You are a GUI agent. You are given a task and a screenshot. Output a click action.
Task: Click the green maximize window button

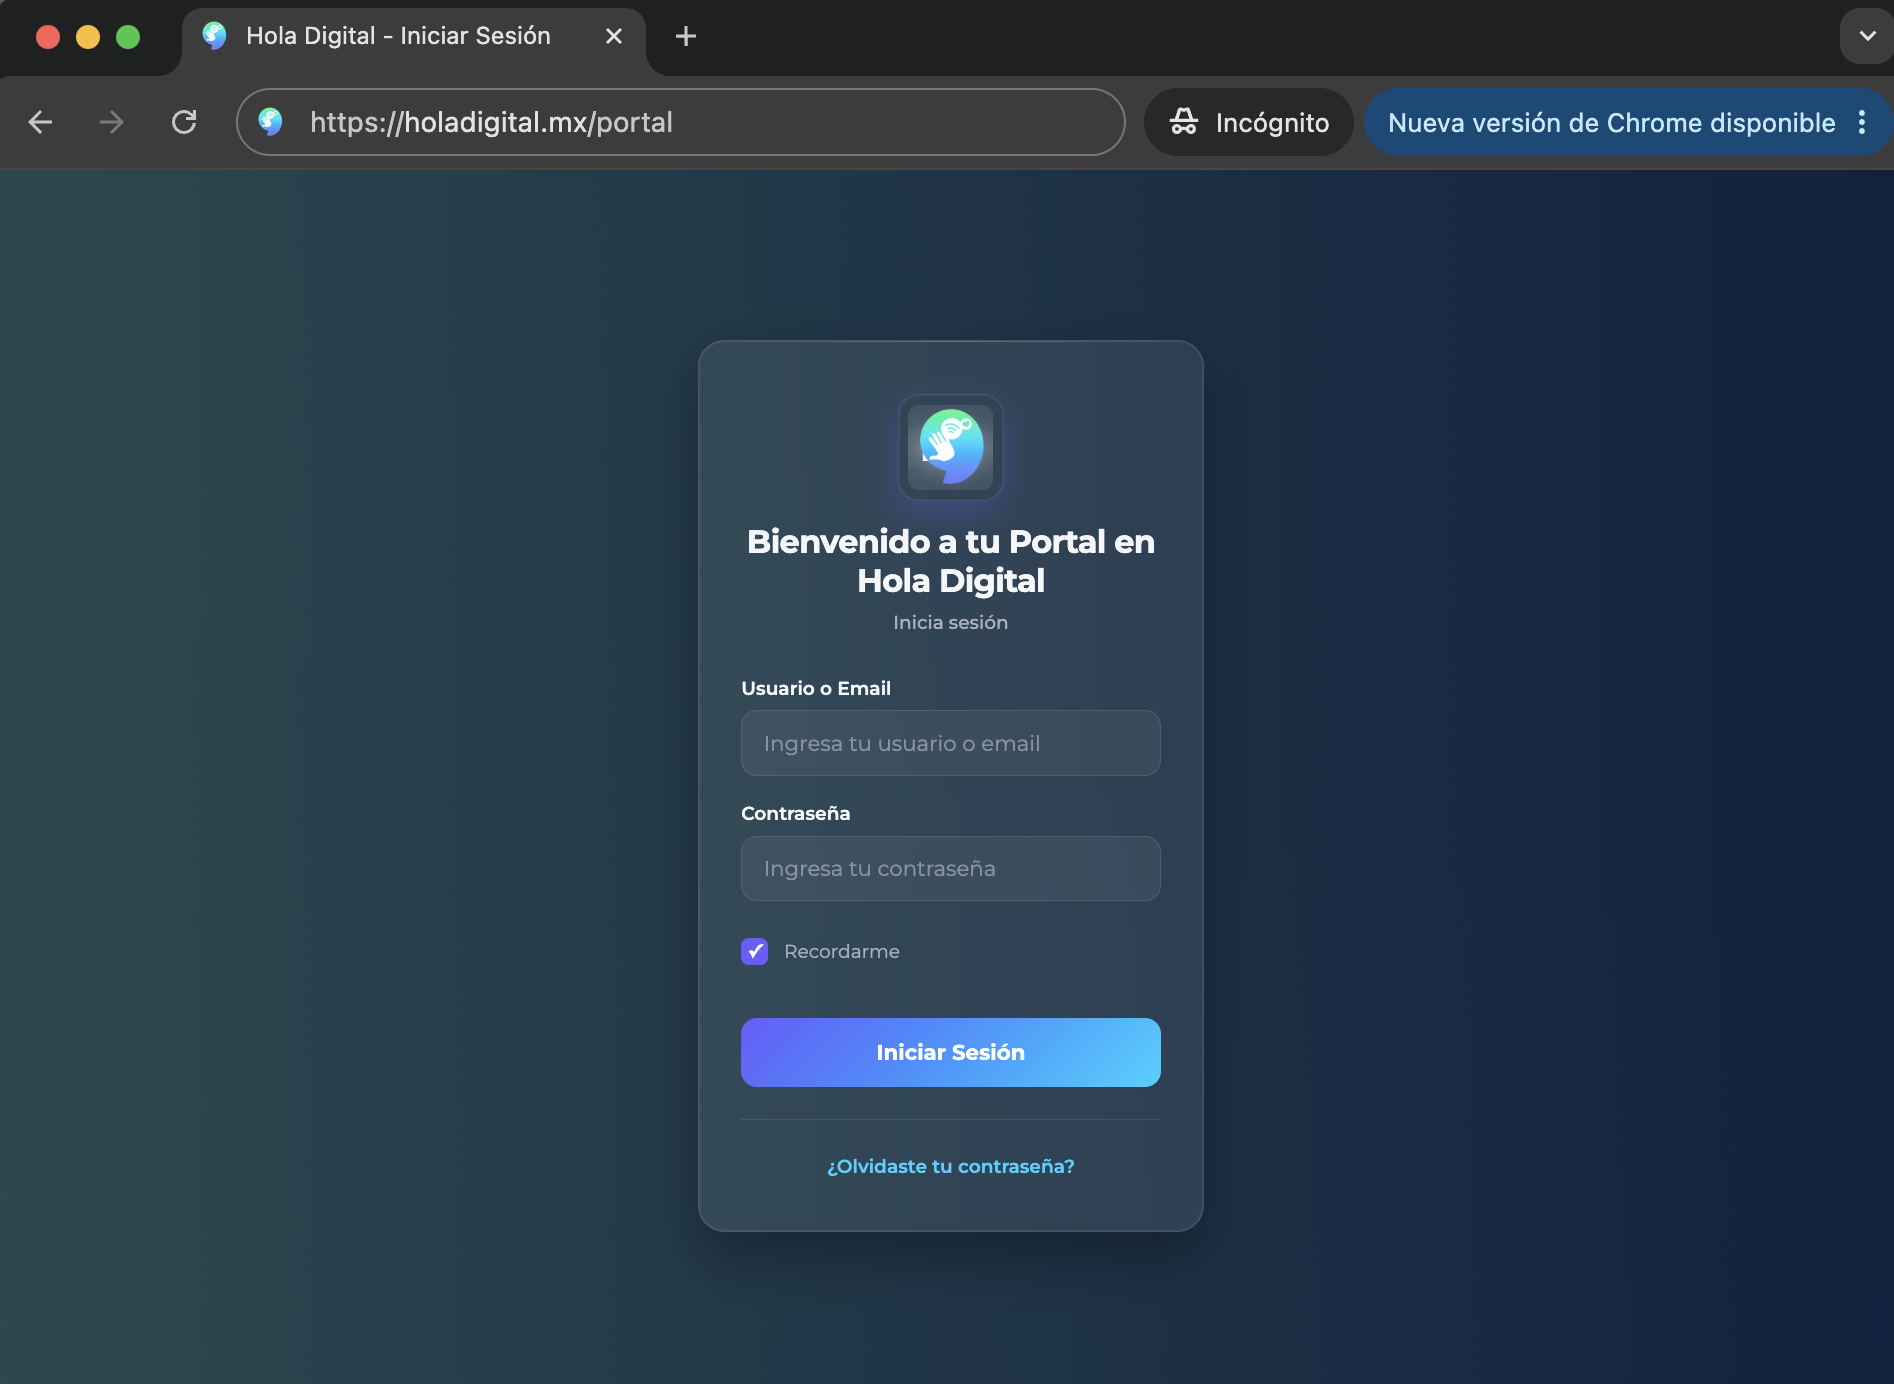(128, 37)
